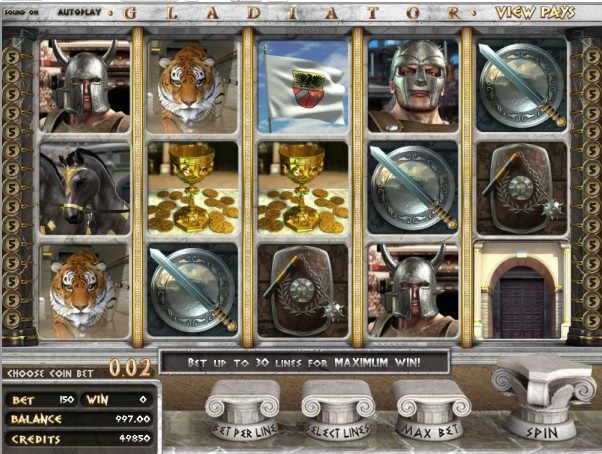Toggle the Sound On setting
This screenshot has height=454, width=602.
[22, 13]
